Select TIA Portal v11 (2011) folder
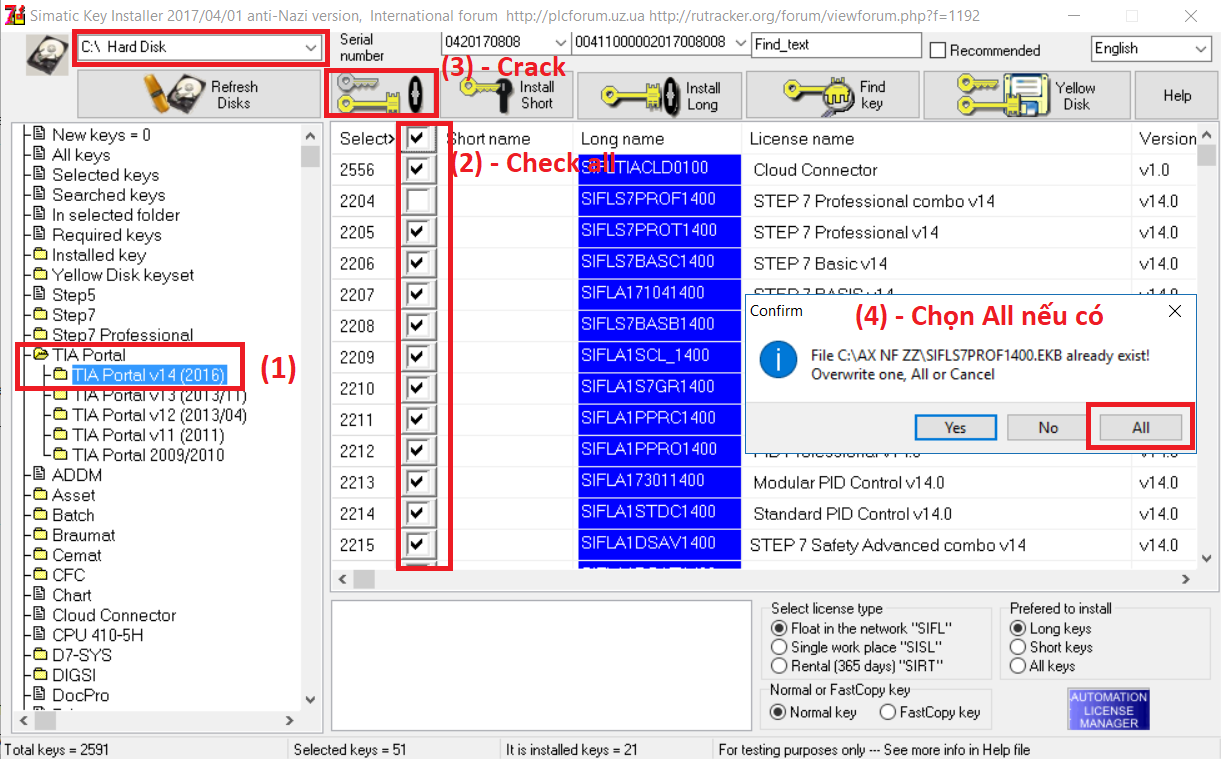 pos(148,435)
